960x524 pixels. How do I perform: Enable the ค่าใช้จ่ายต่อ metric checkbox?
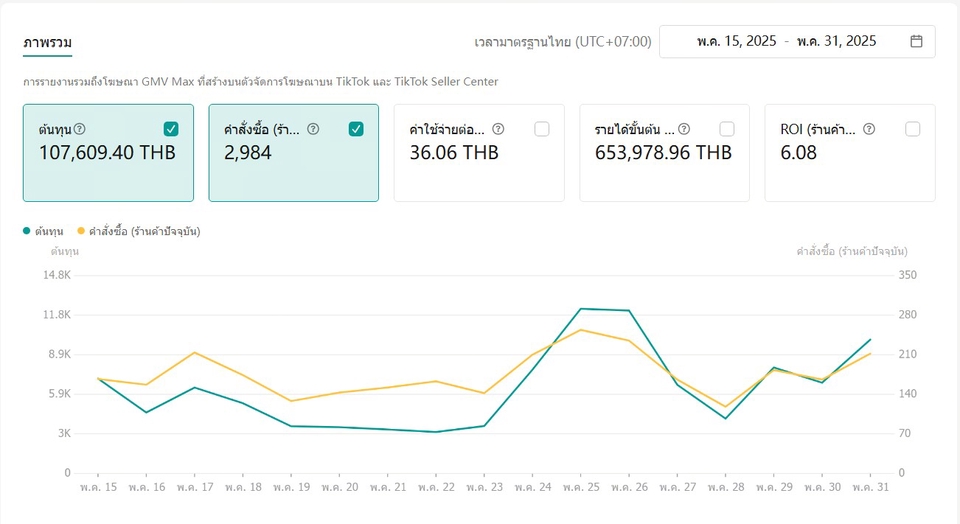tap(542, 129)
